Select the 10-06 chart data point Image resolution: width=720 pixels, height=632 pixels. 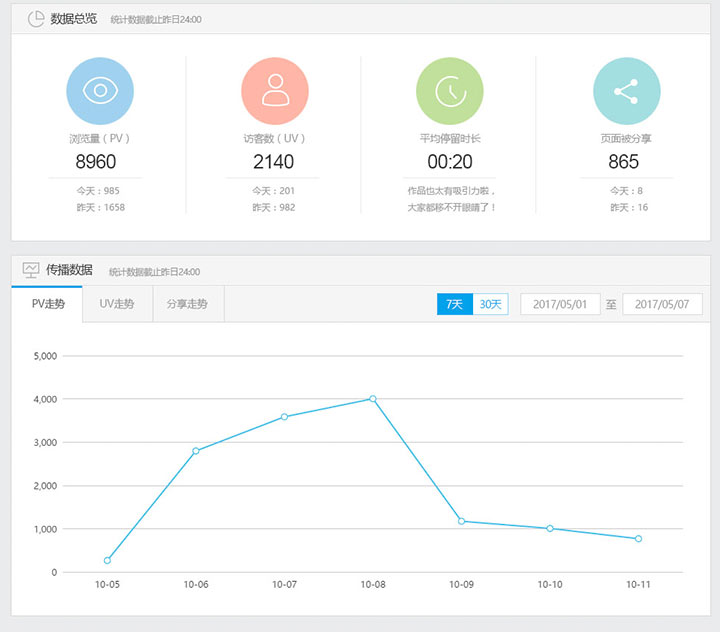pyautogui.click(x=196, y=451)
